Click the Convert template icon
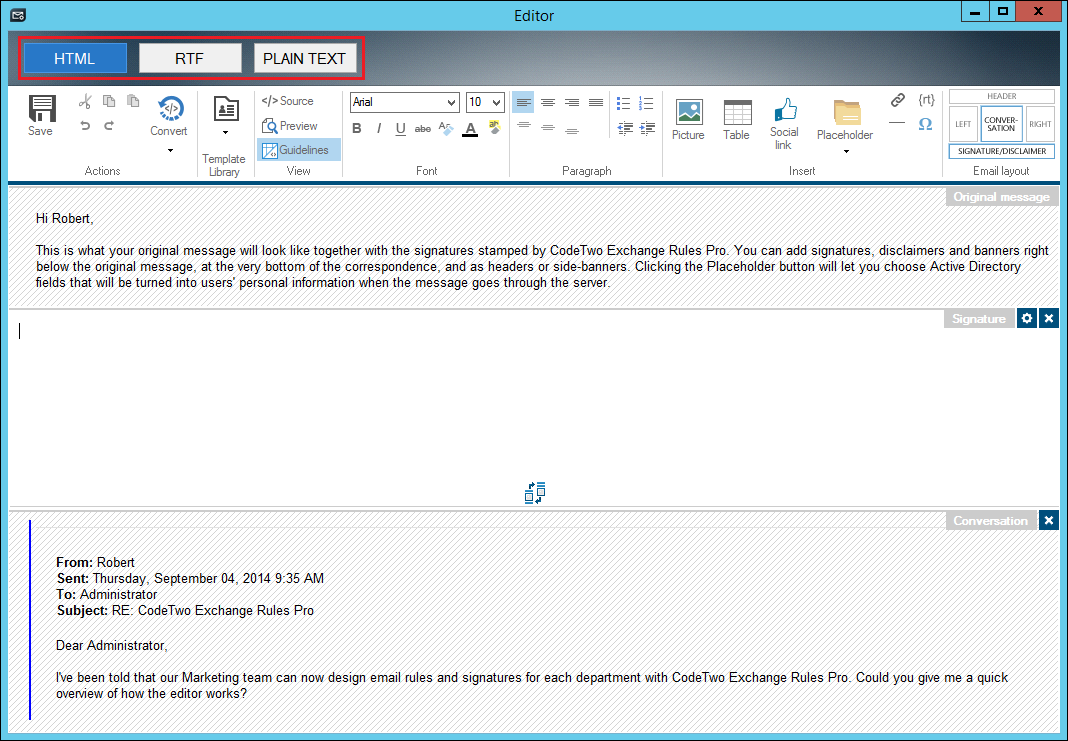This screenshot has height=741, width=1068. tap(170, 108)
